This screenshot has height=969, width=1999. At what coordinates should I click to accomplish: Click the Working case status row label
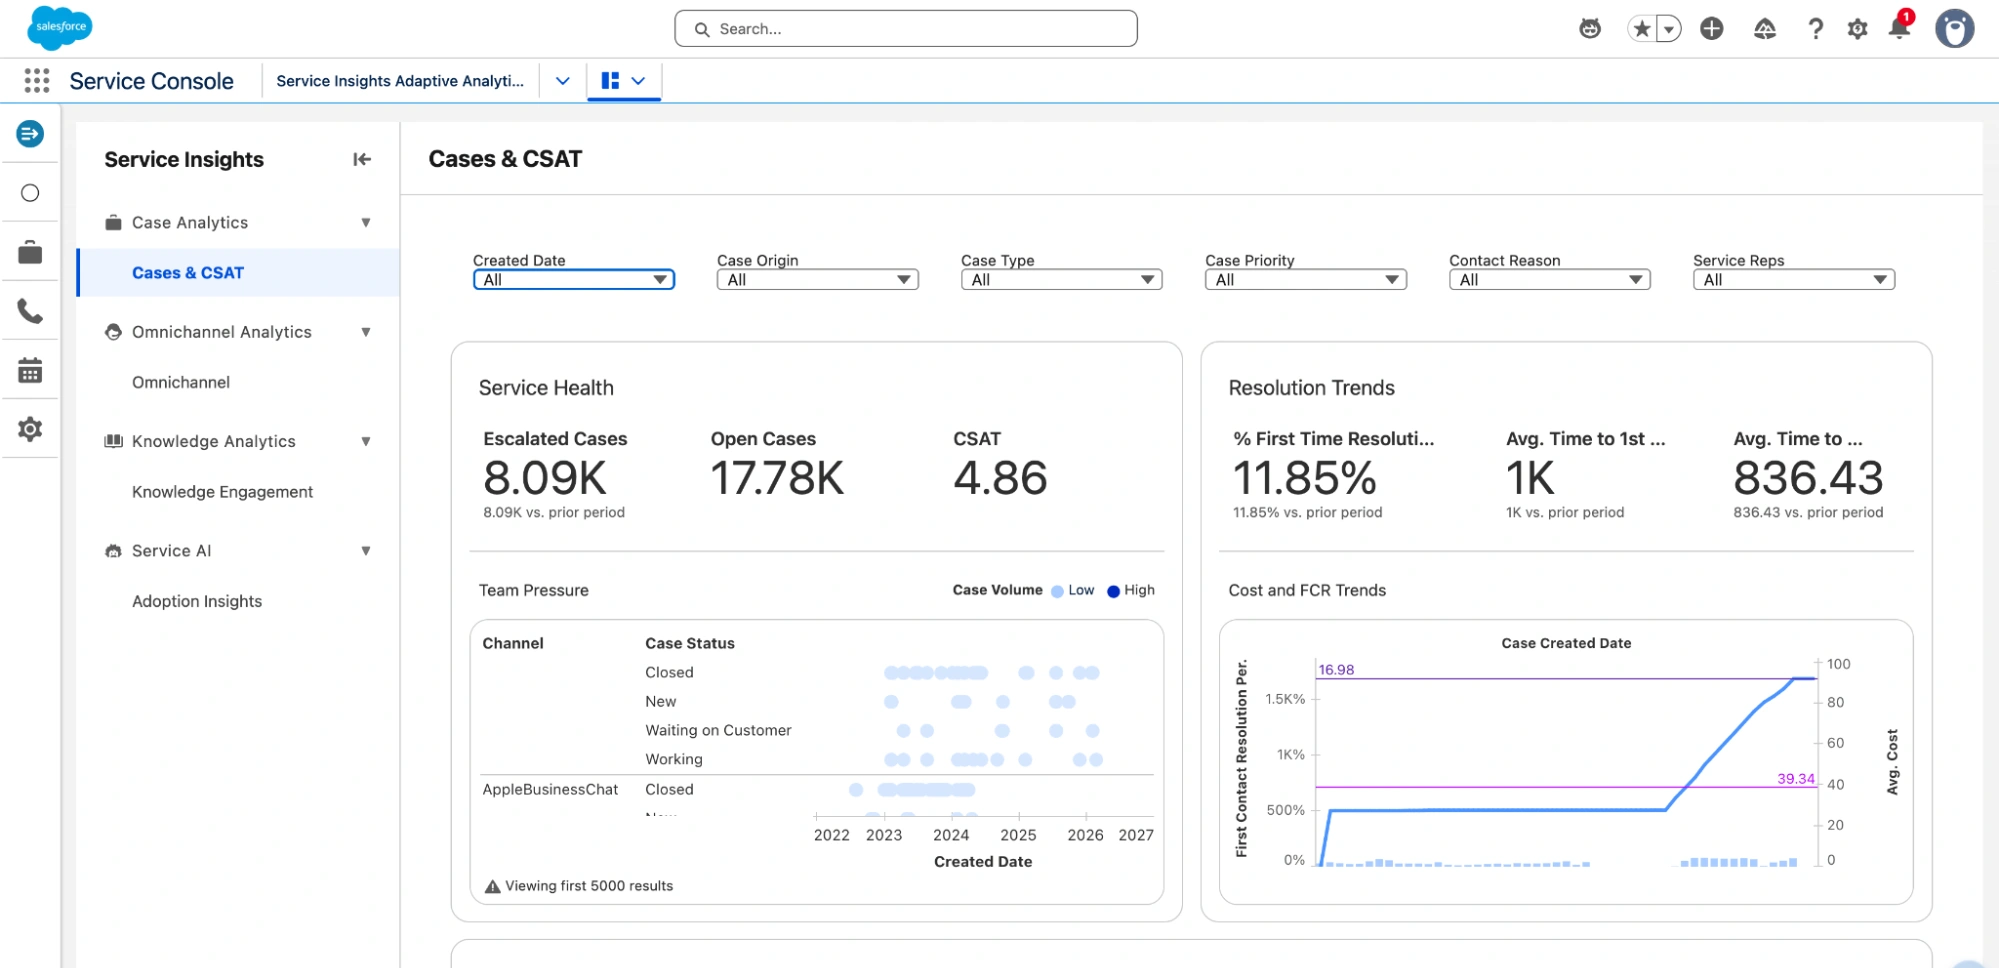(x=674, y=760)
